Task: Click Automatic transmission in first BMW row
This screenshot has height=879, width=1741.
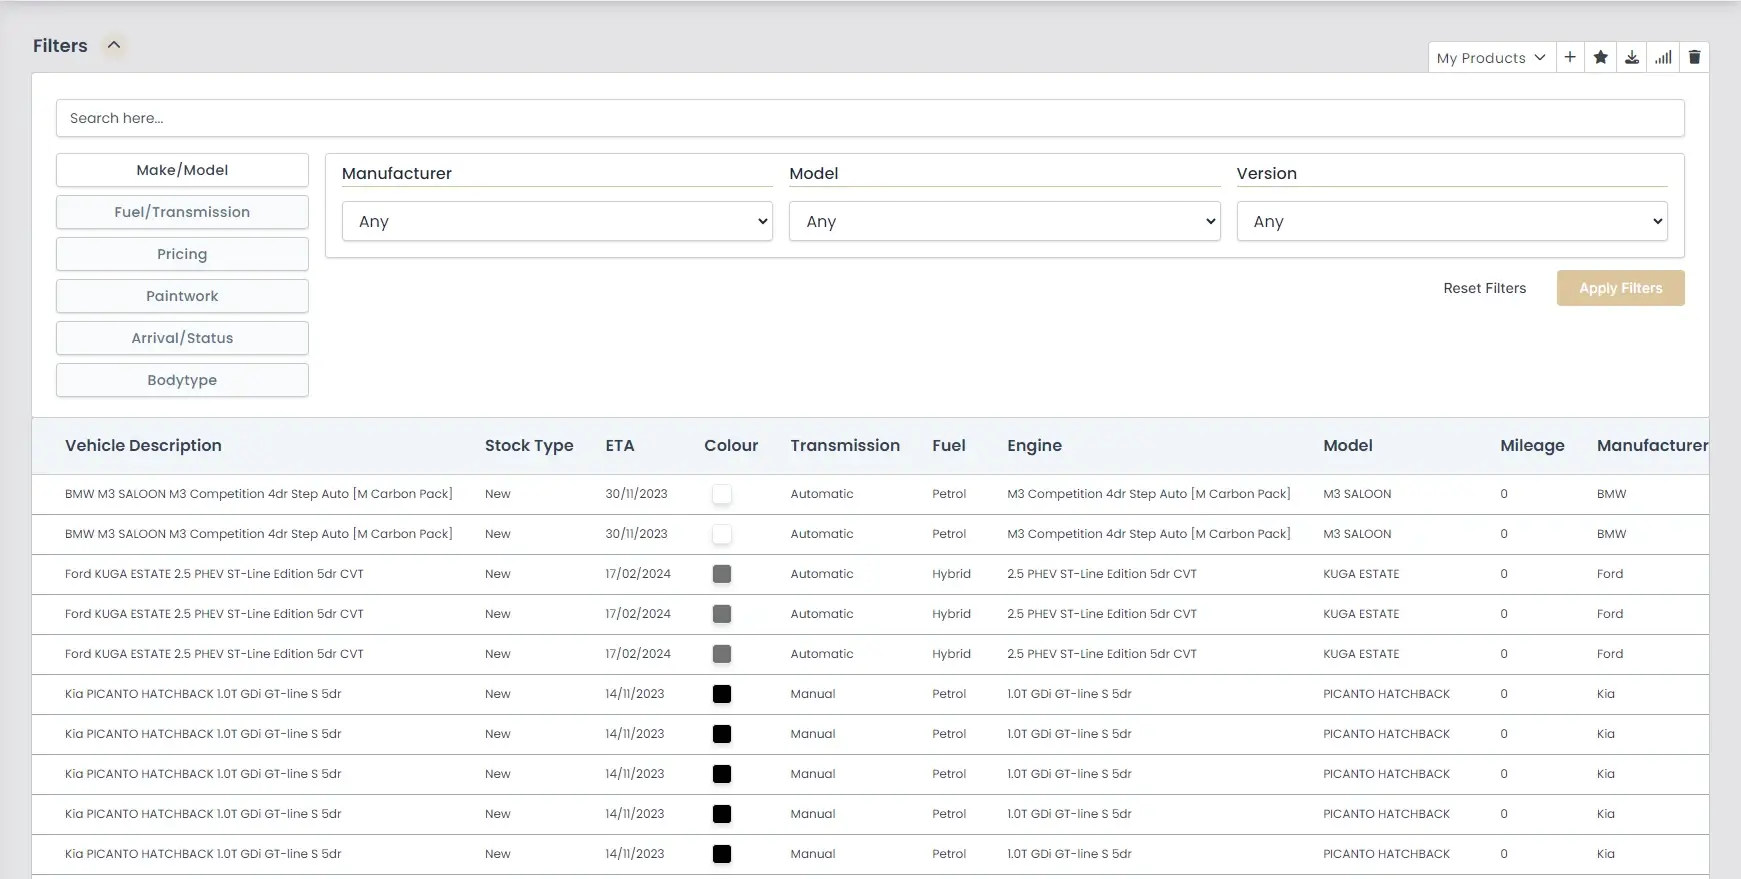Action: point(822,494)
